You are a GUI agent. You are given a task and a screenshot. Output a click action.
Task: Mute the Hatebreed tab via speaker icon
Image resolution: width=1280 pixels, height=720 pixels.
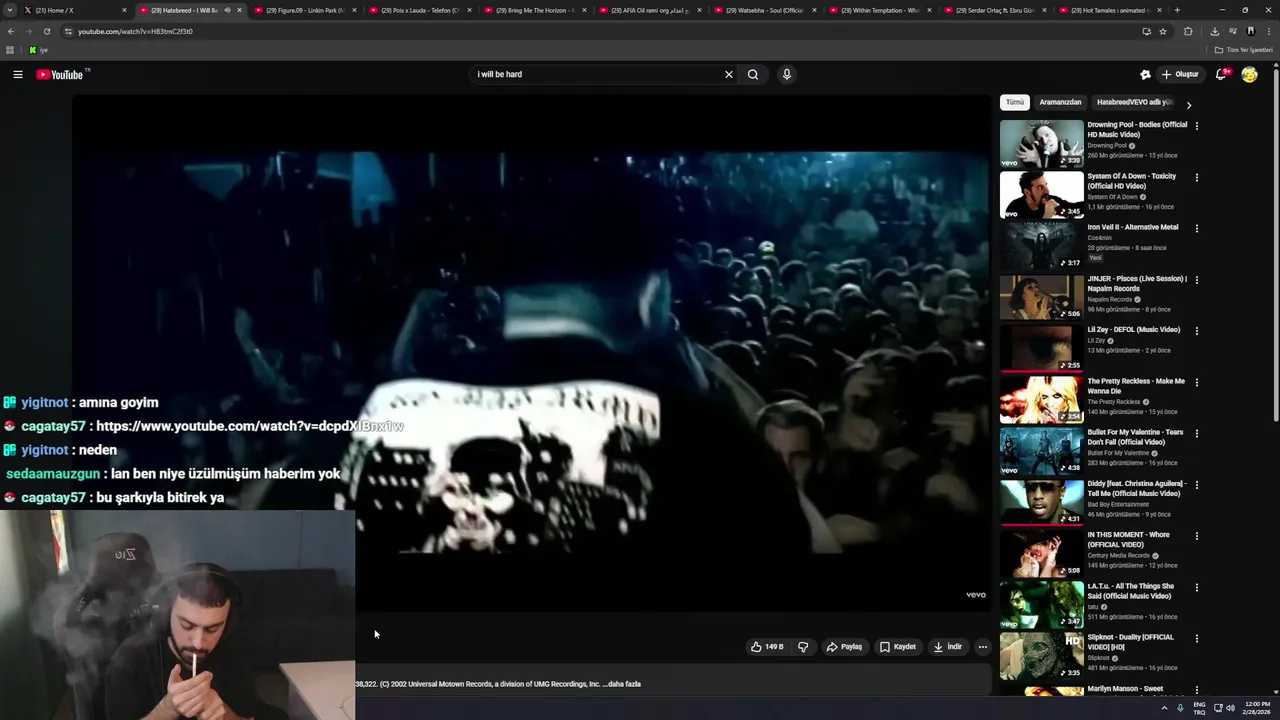tap(227, 10)
